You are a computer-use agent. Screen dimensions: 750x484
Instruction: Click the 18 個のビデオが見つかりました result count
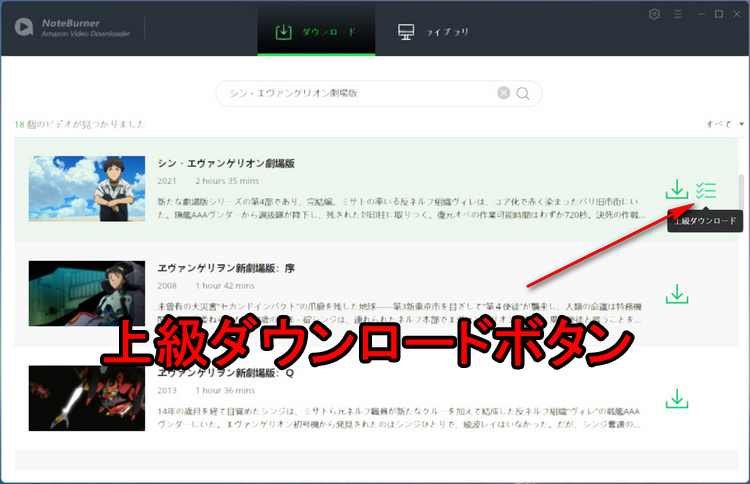click(x=80, y=124)
